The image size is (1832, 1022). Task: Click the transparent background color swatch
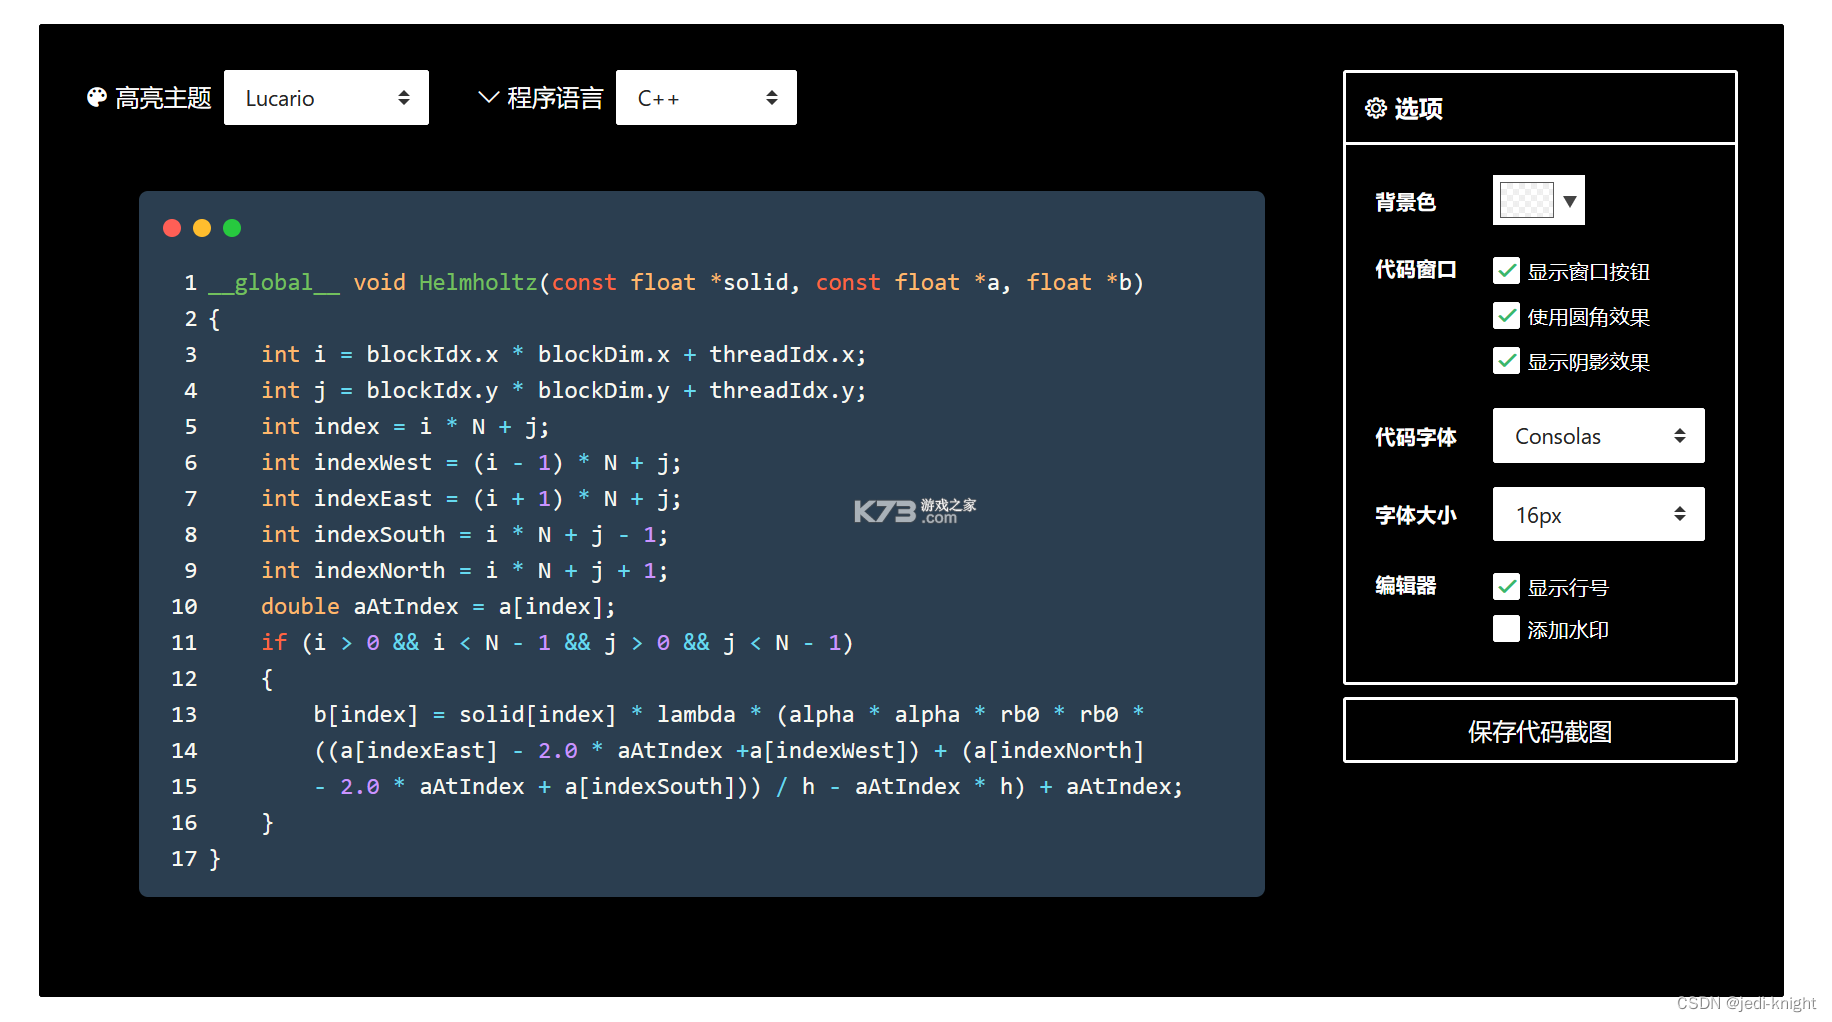point(1526,200)
